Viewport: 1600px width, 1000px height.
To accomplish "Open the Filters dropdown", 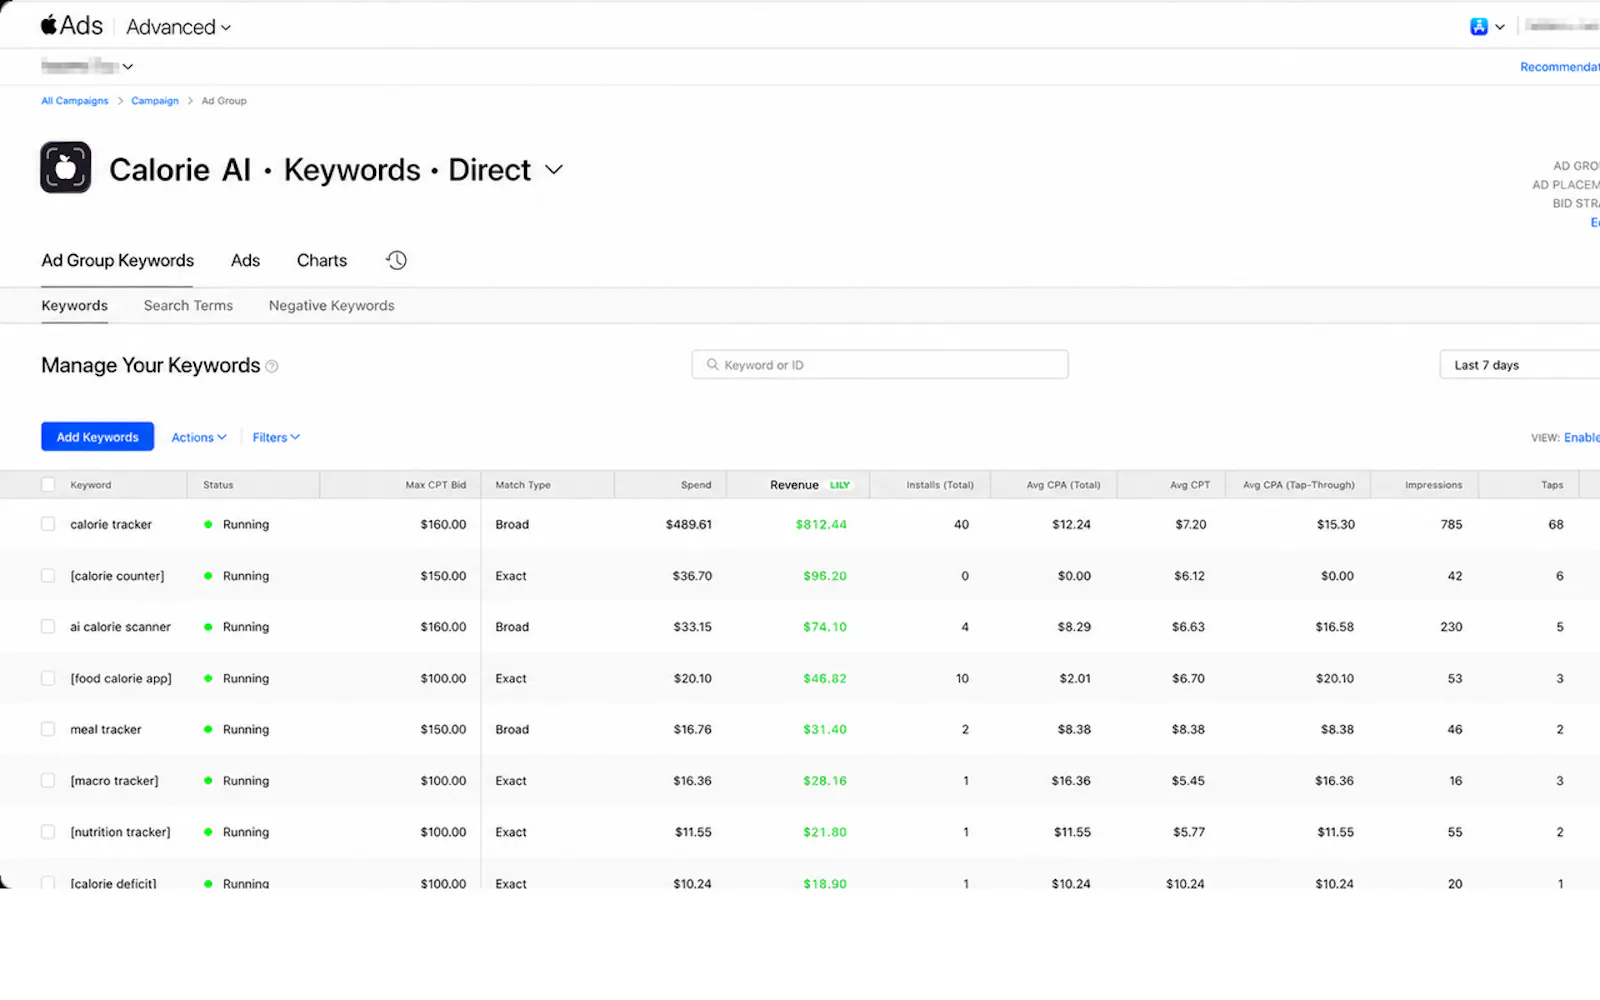I will (276, 437).
